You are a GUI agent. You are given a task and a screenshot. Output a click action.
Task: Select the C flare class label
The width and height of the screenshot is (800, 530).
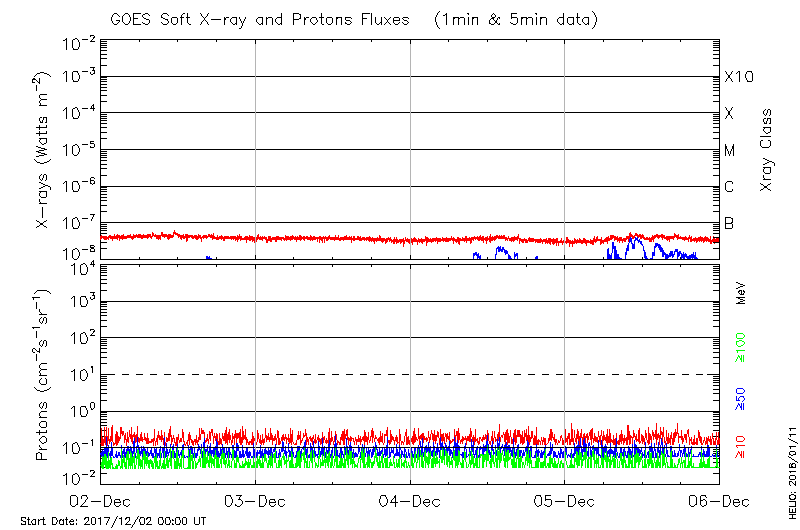(x=729, y=187)
